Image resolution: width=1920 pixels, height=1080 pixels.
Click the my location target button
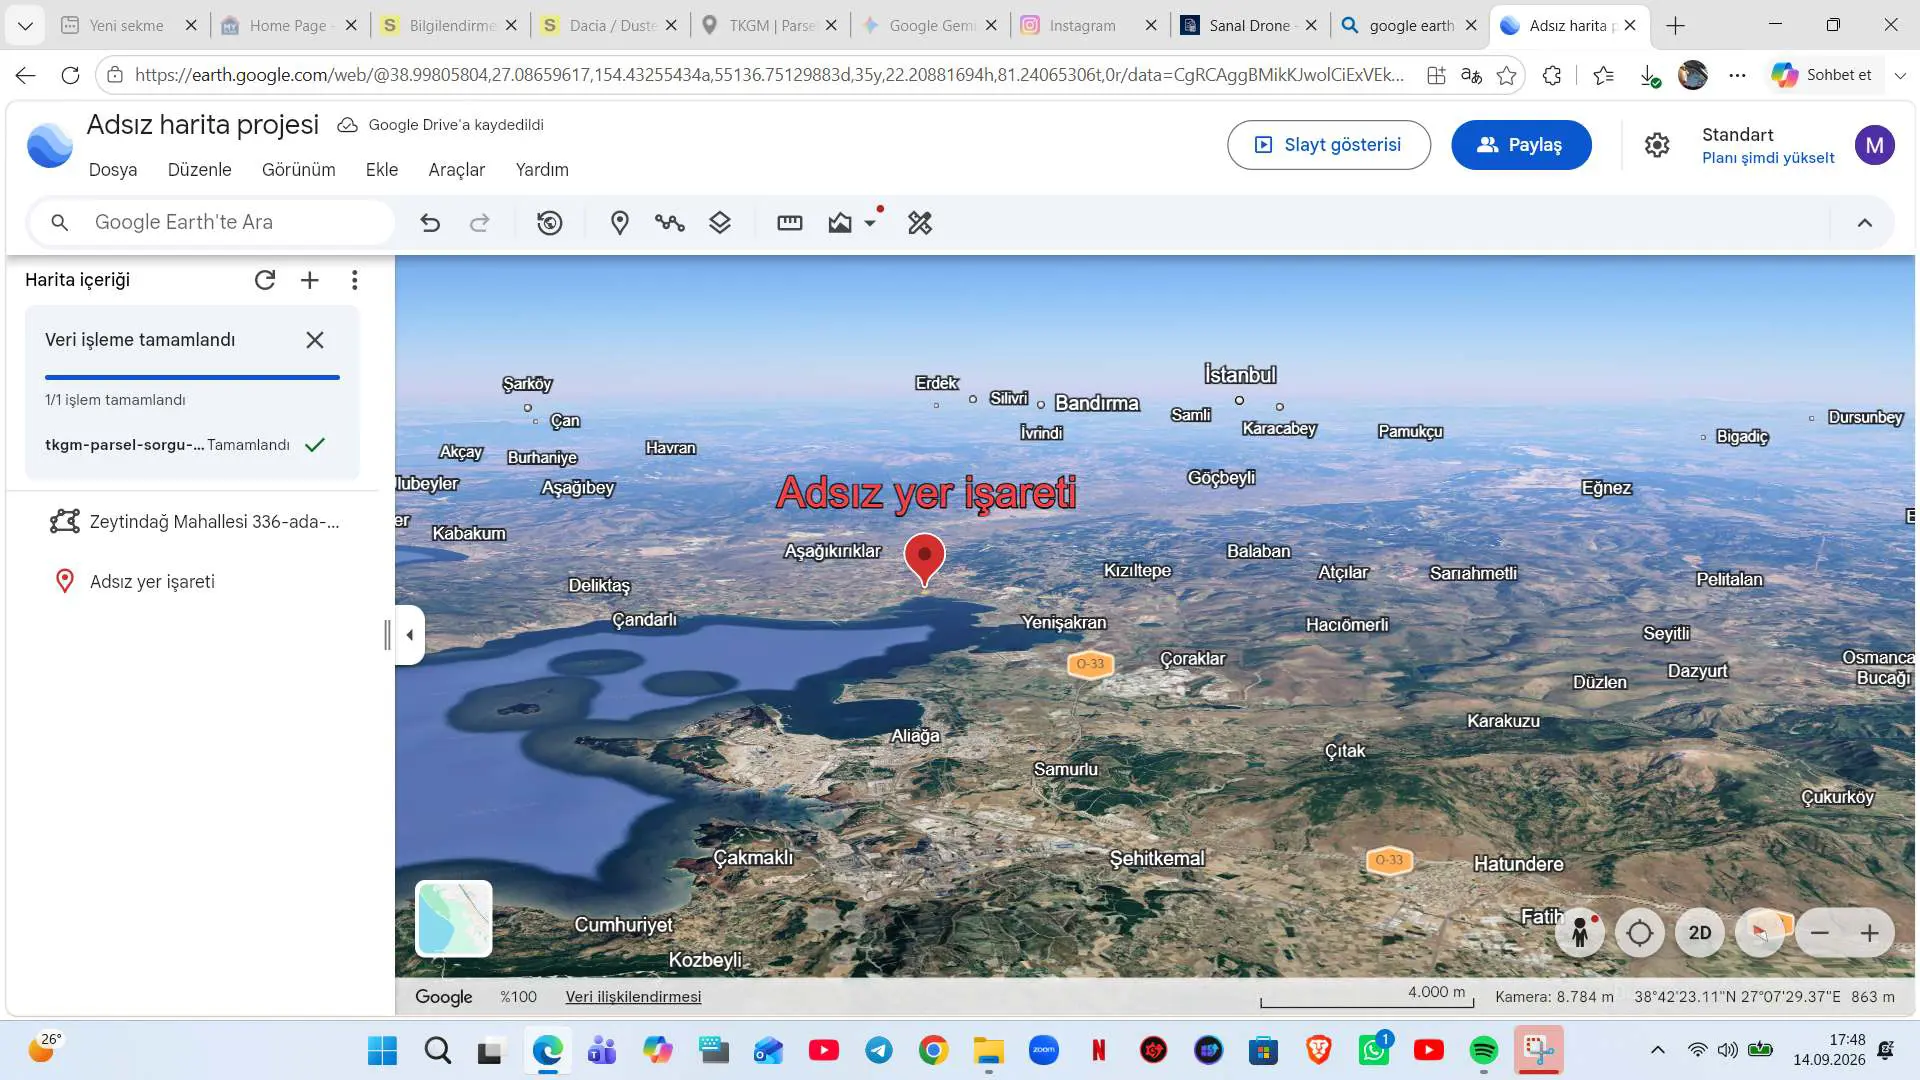(1640, 933)
